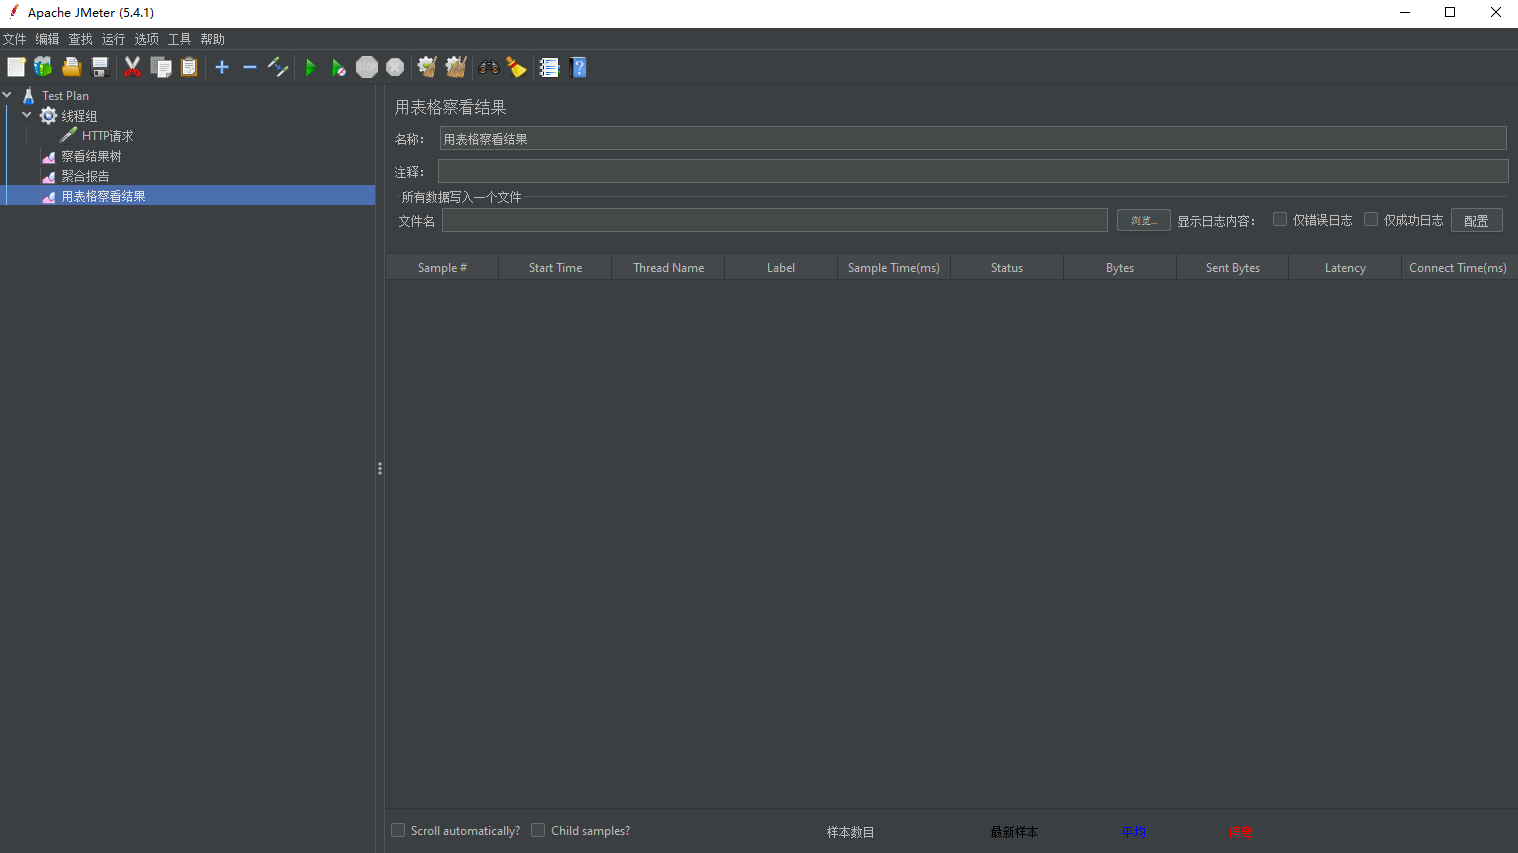Click the Bytes column header
The image size is (1518, 853).
point(1120,267)
